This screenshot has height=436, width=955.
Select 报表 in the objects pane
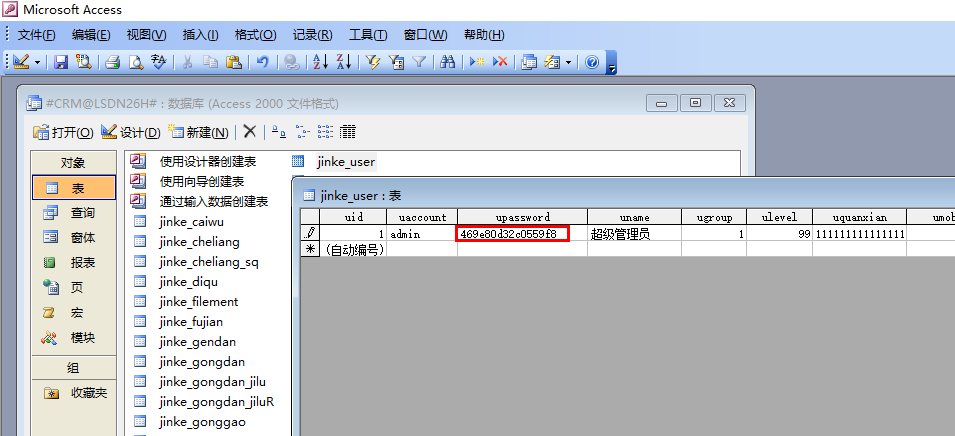[x=74, y=263]
